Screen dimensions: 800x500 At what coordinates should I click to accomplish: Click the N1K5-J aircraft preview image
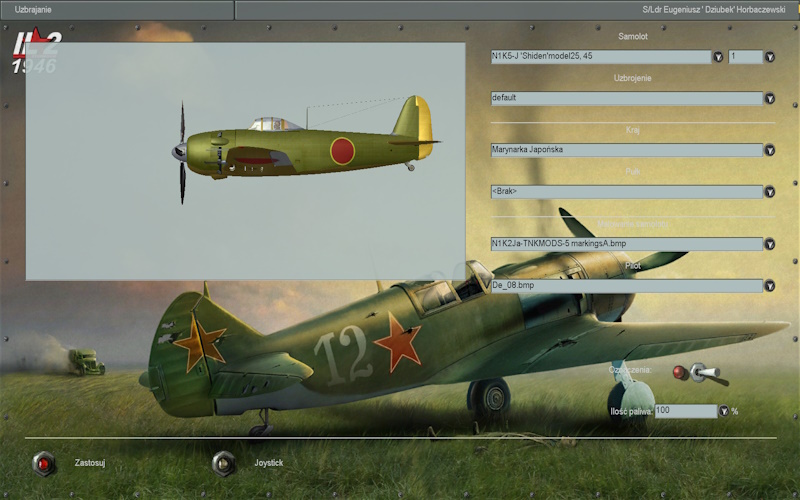[x=245, y=161]
